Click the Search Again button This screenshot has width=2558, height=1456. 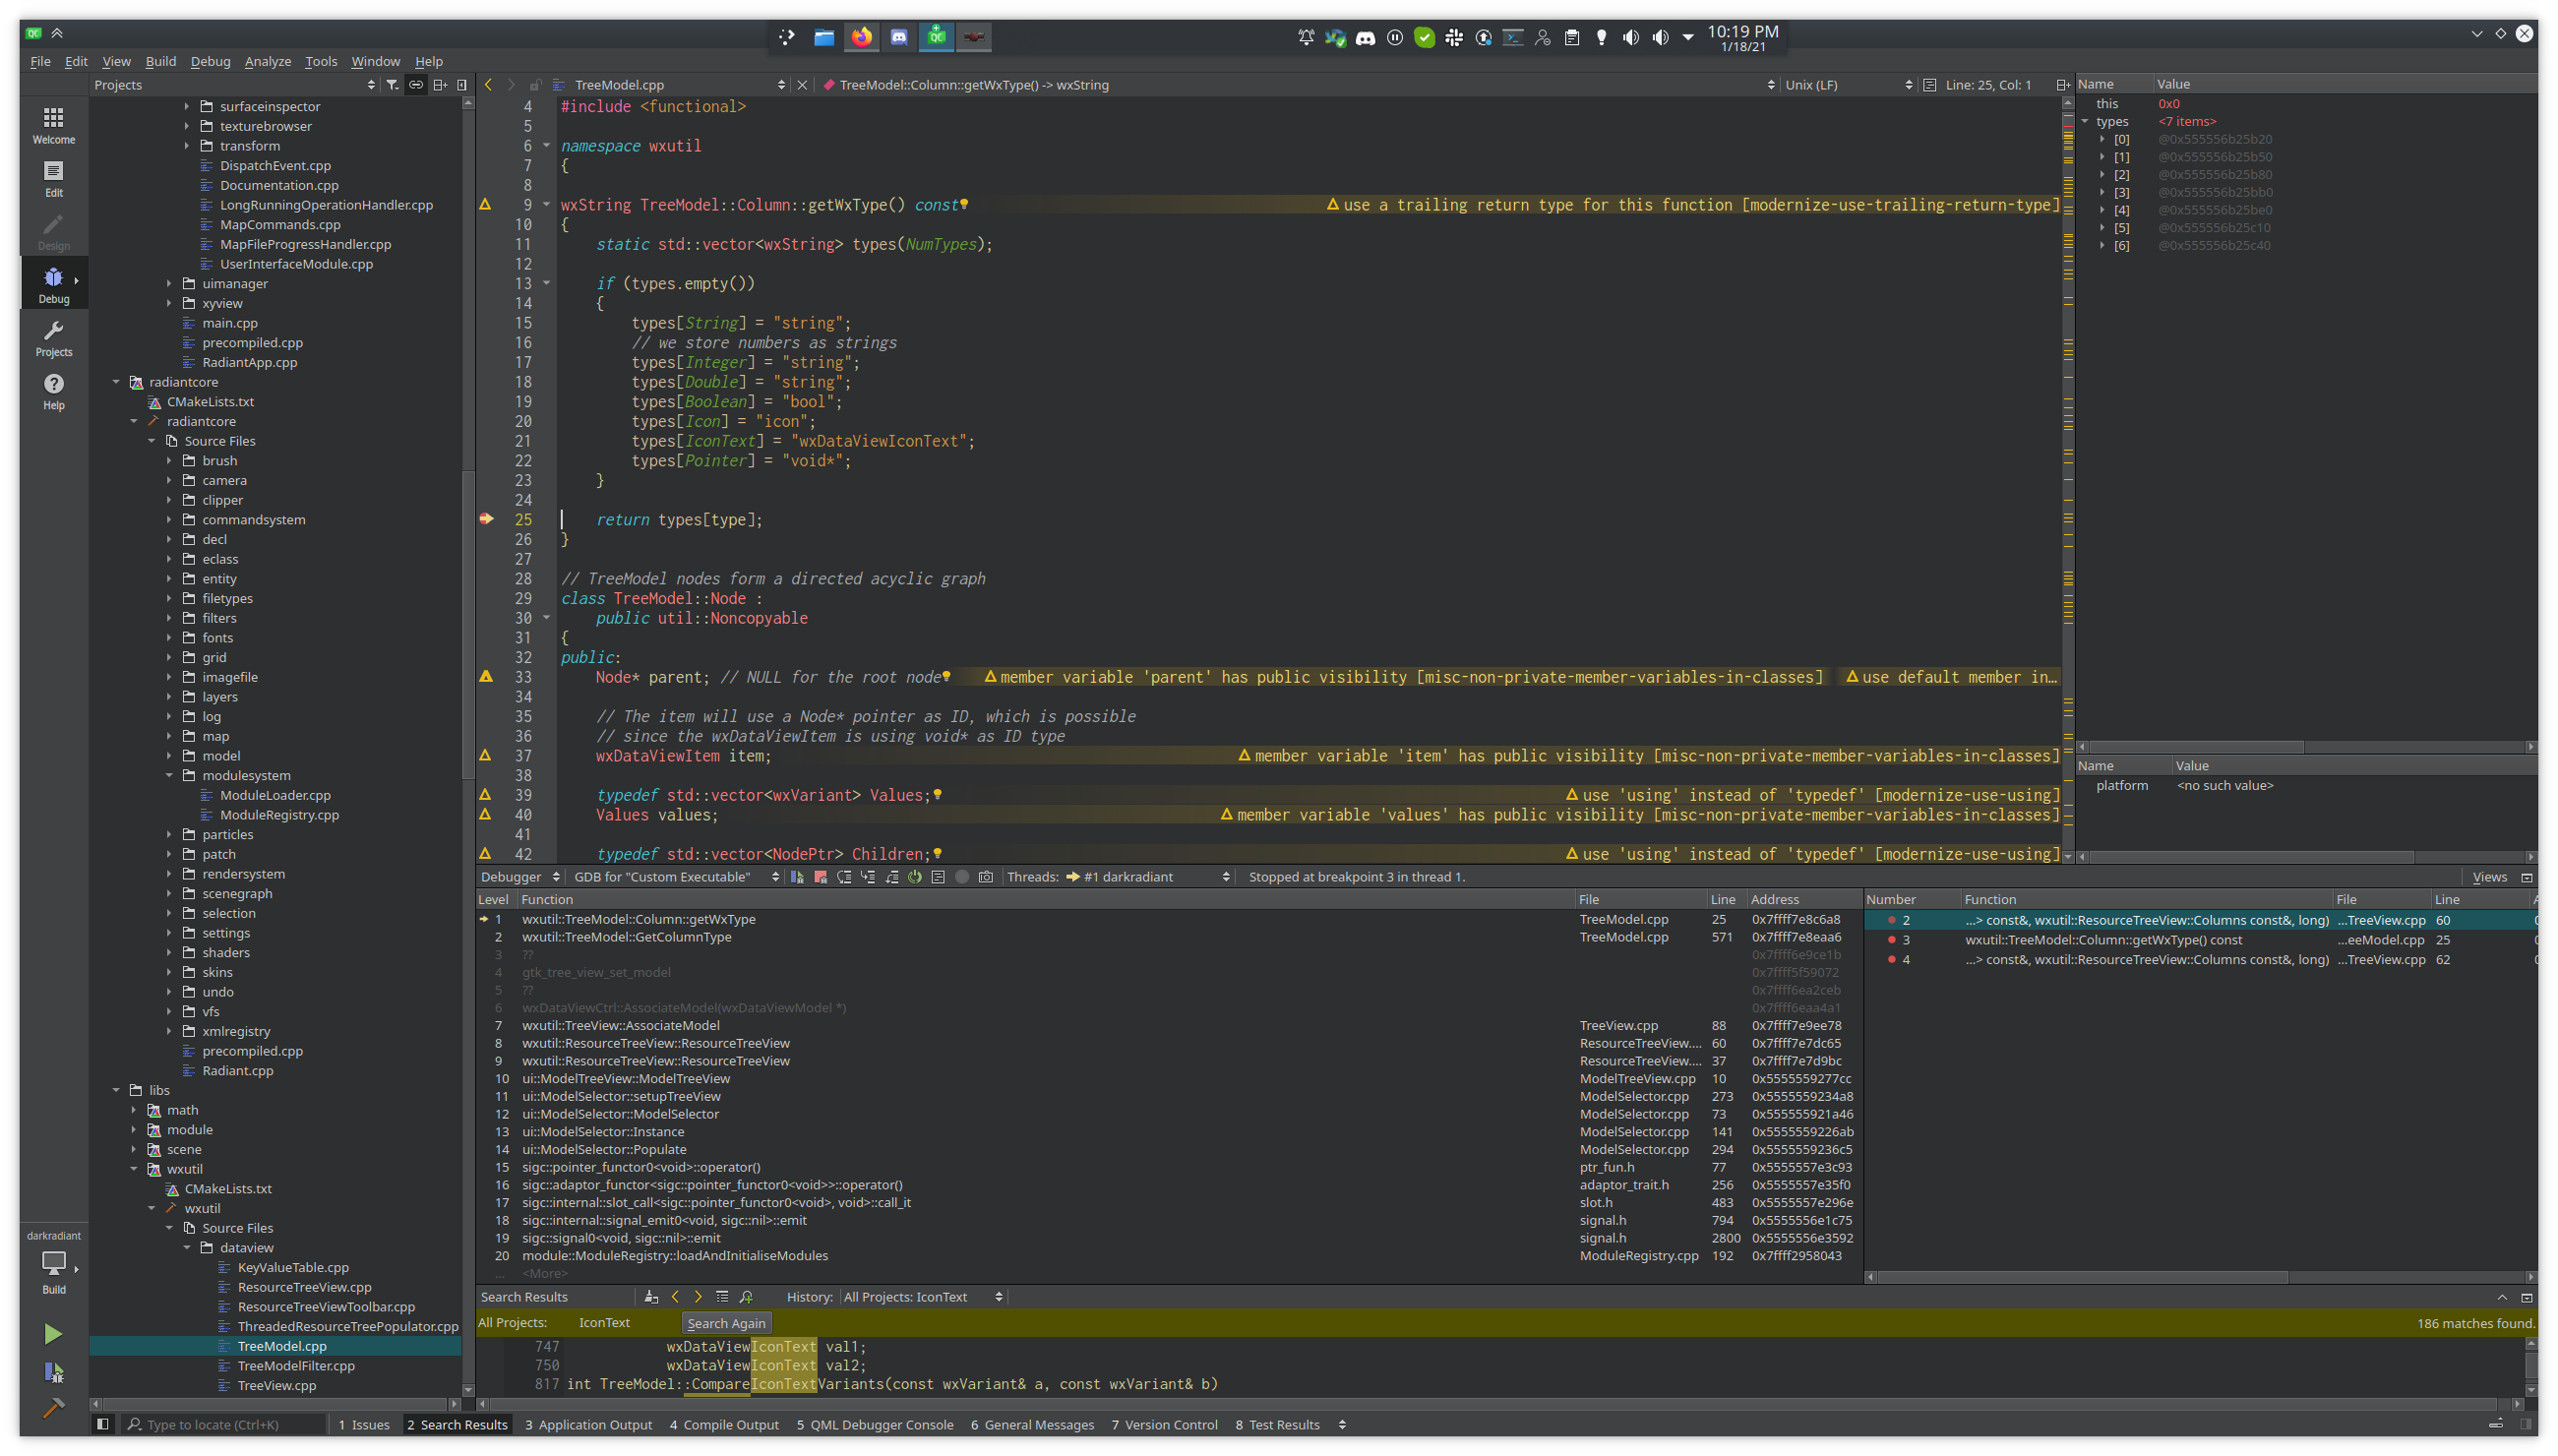[726, 1323]
